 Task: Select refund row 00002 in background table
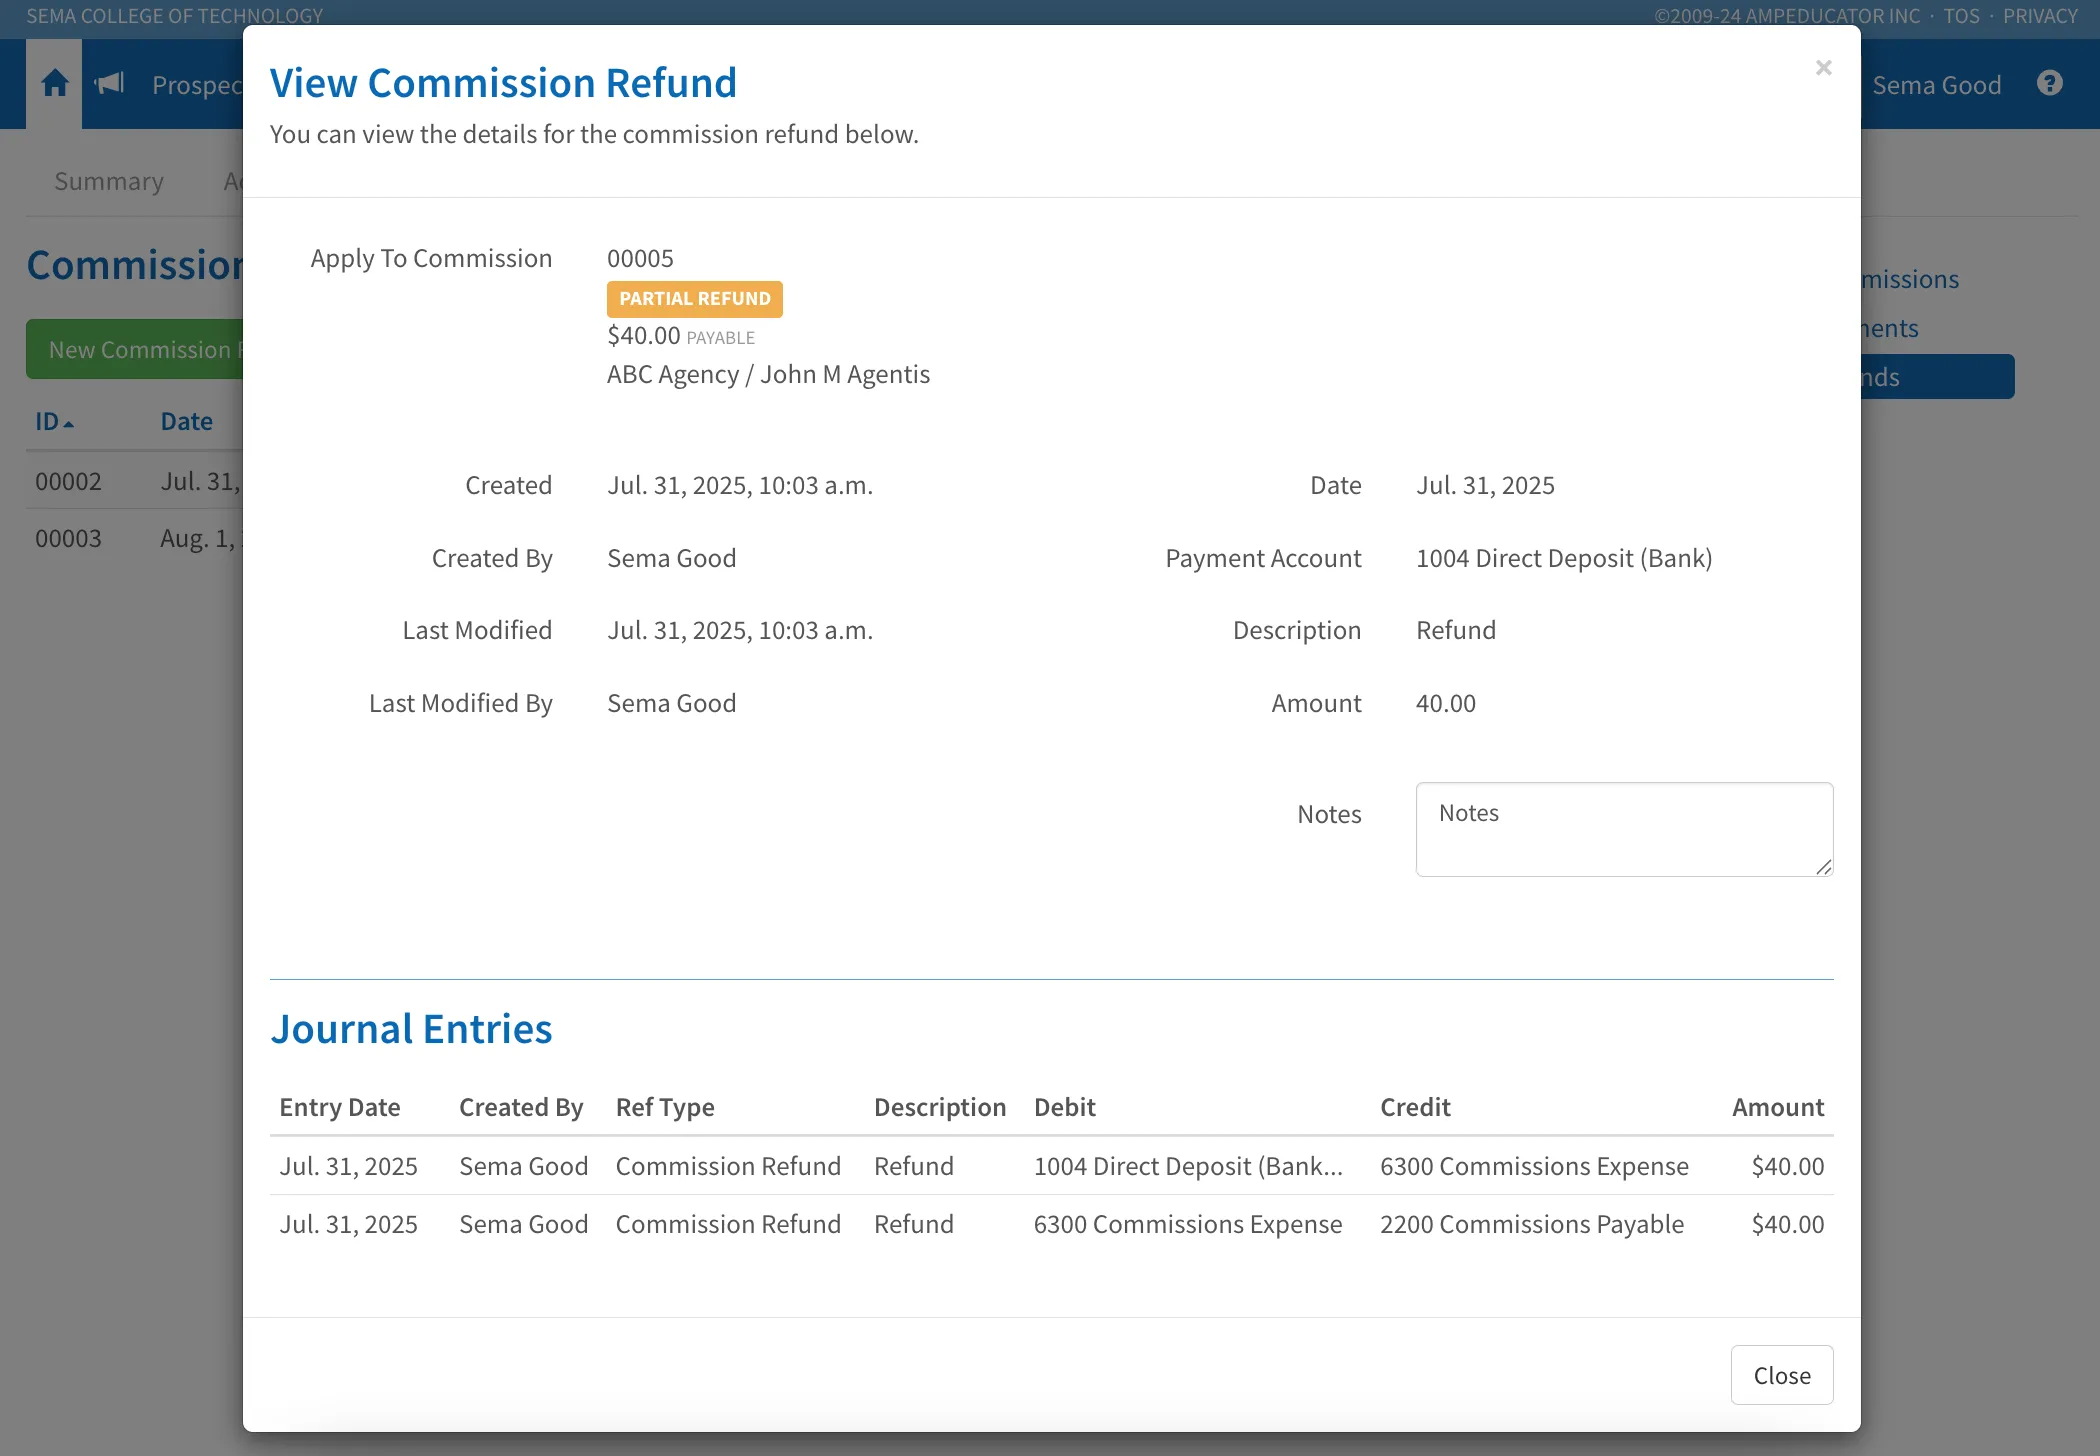135,482
